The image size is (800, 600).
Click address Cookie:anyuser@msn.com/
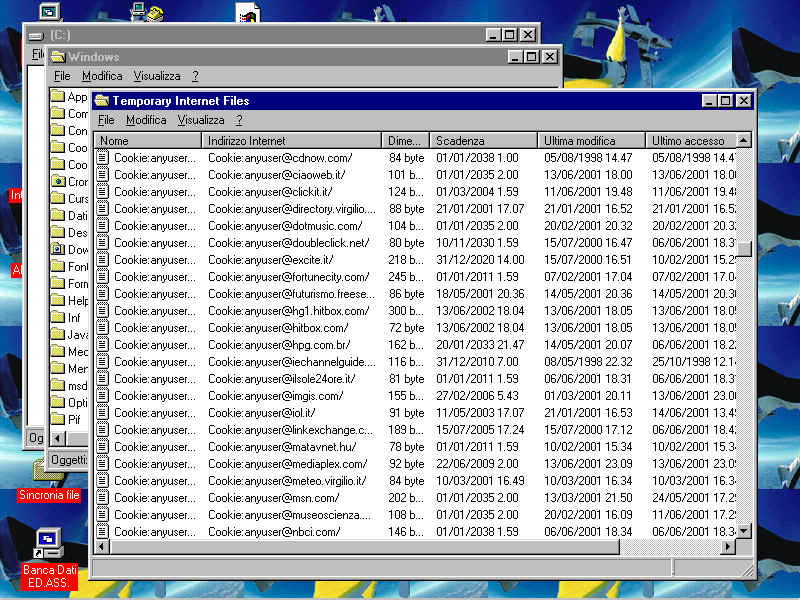point(273,498)
